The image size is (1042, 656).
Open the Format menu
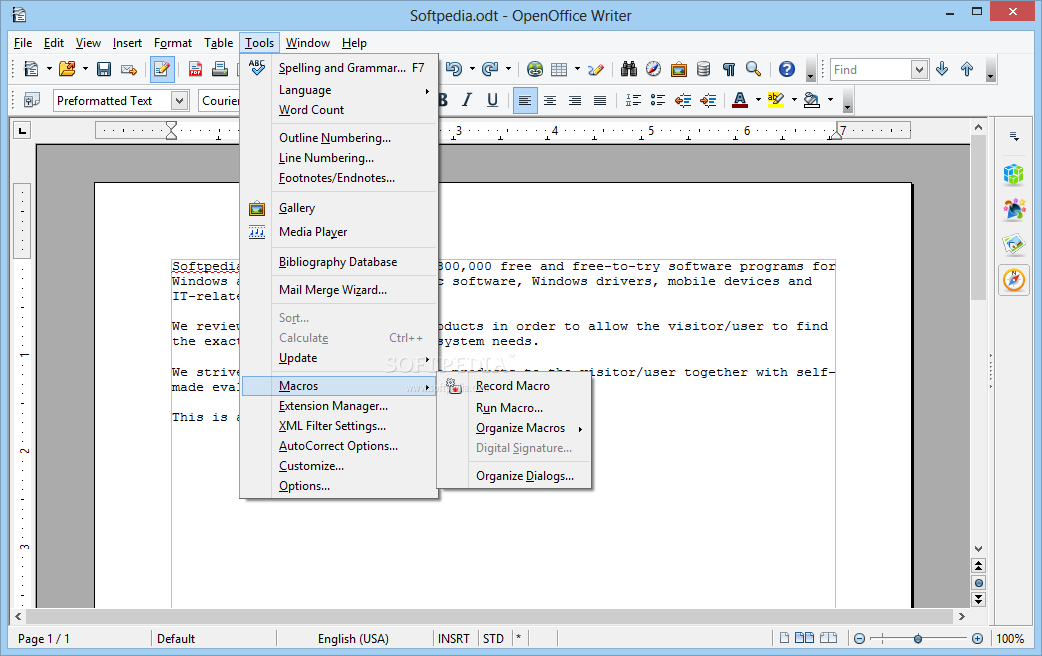173,43
